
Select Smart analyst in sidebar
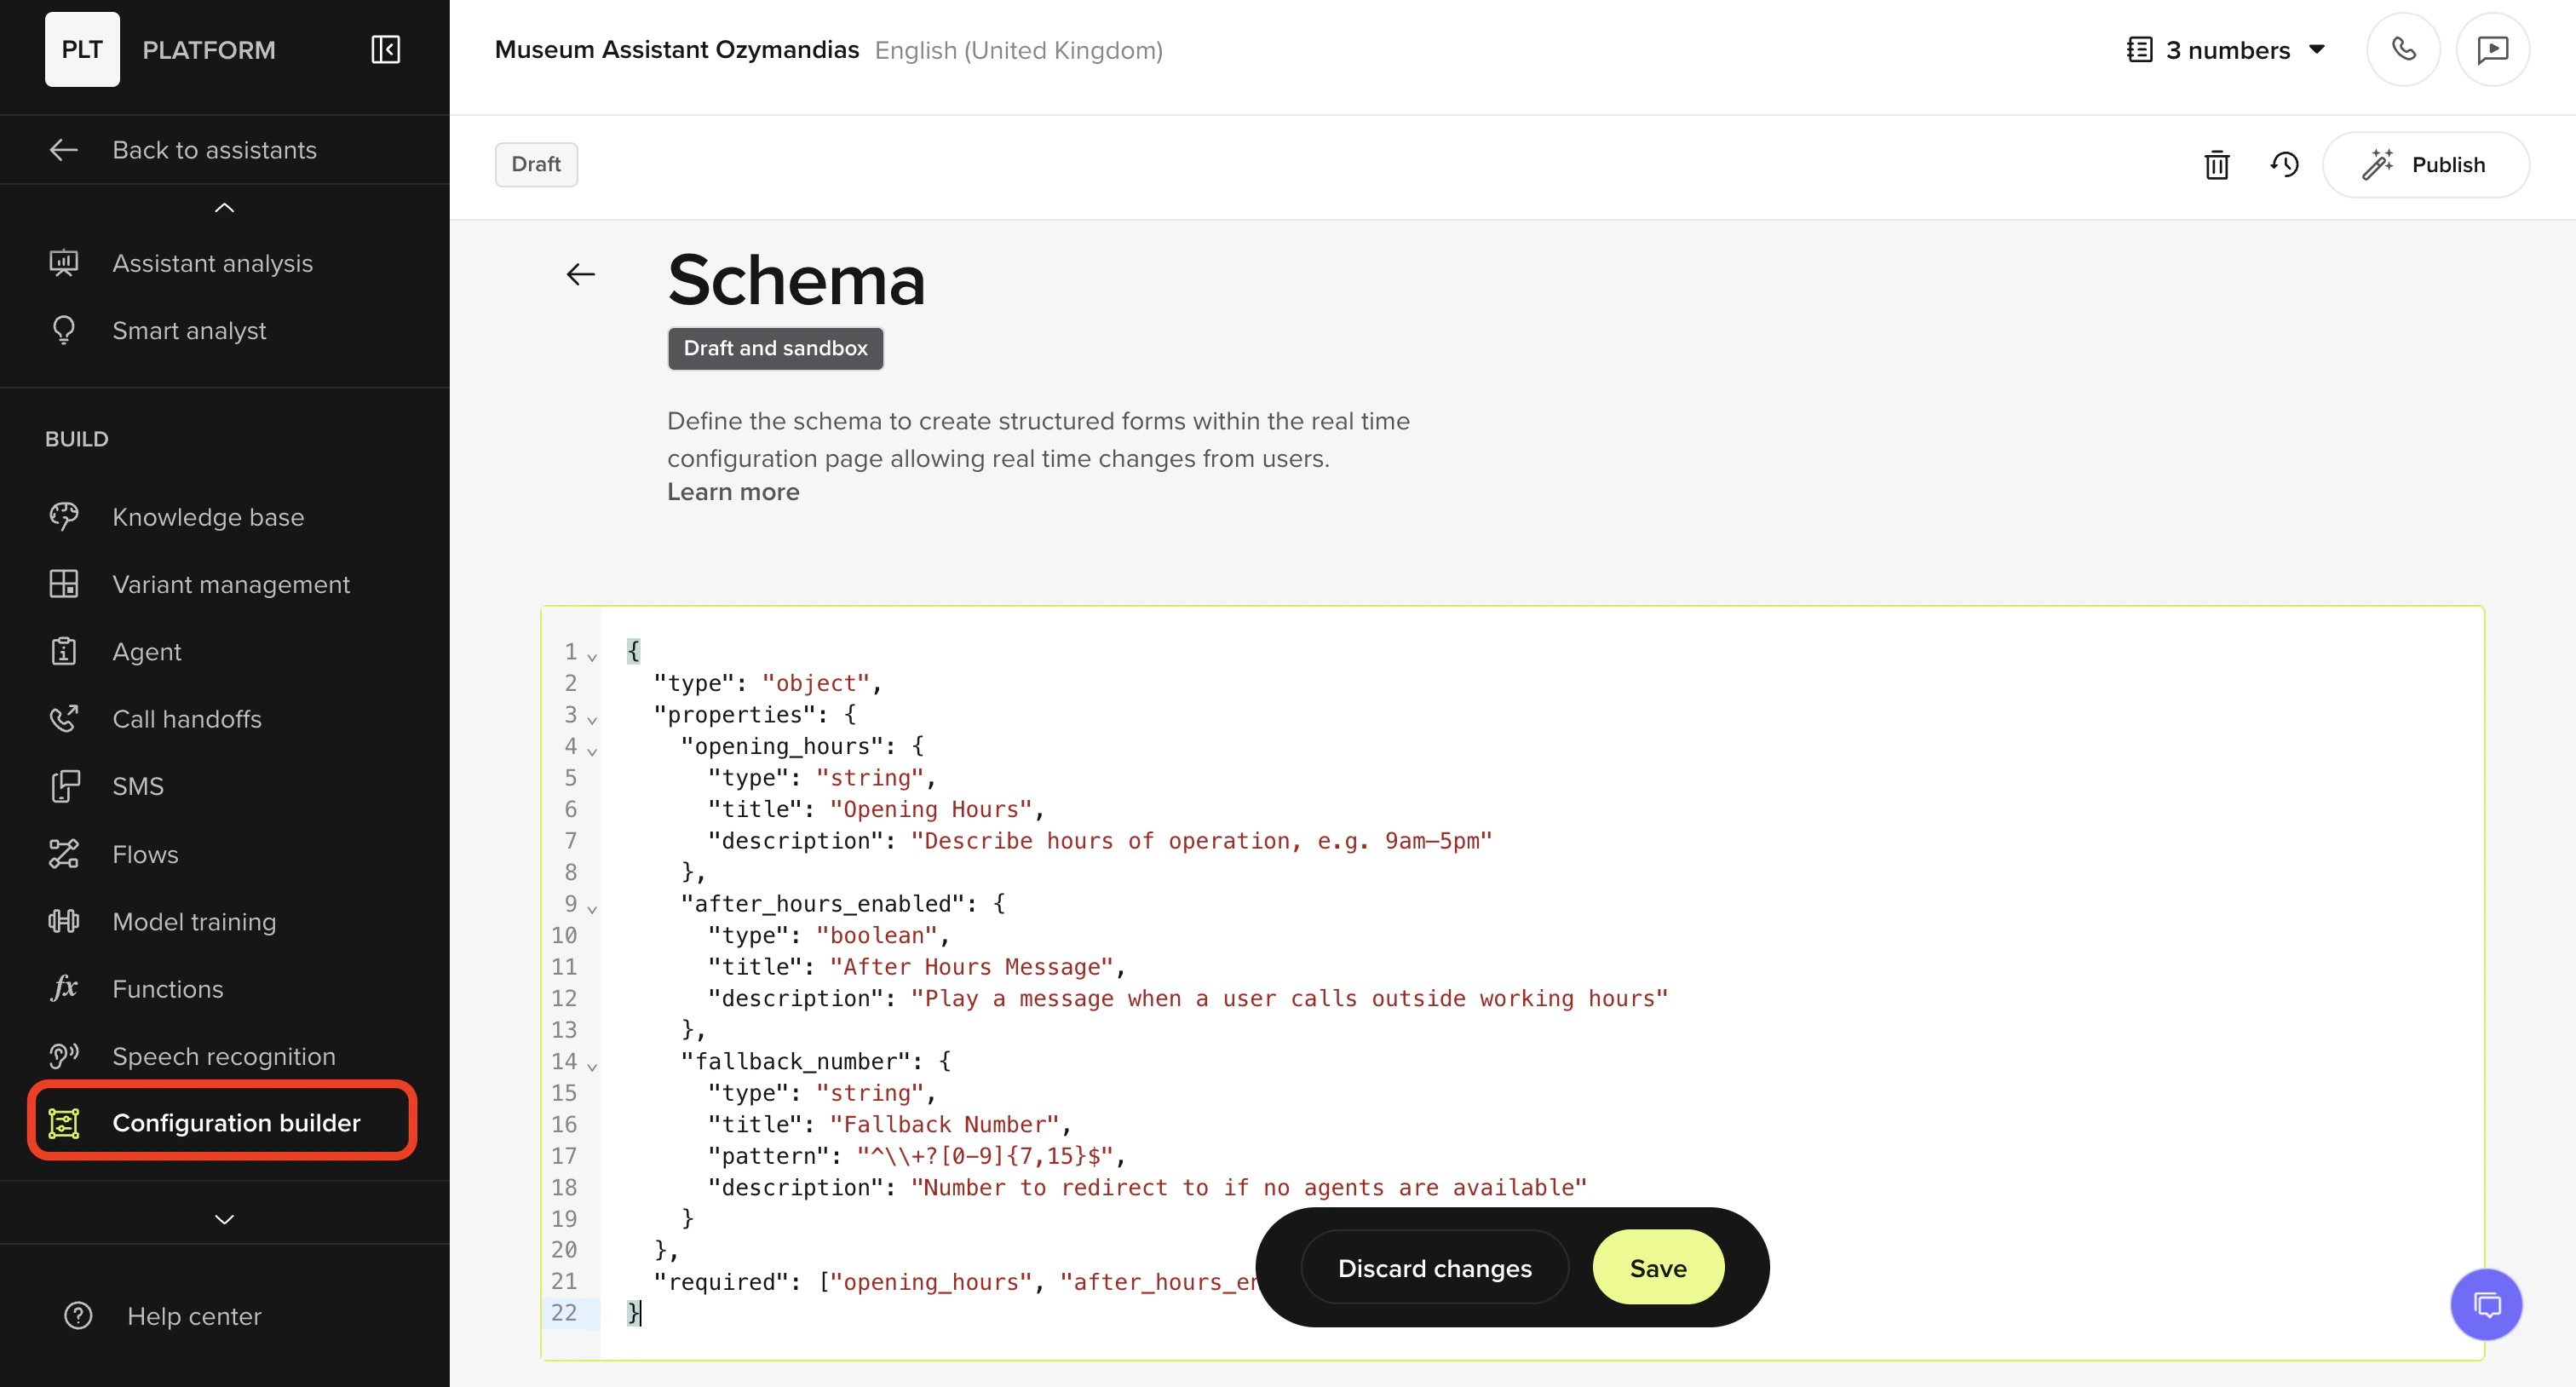click(189, 331)
